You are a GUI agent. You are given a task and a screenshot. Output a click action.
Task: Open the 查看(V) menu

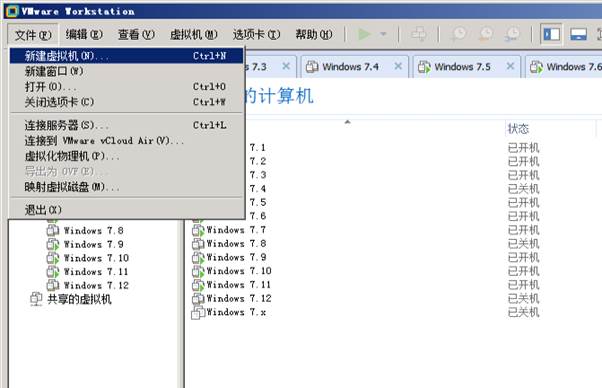pyautogui.click(x=136, y=35)
